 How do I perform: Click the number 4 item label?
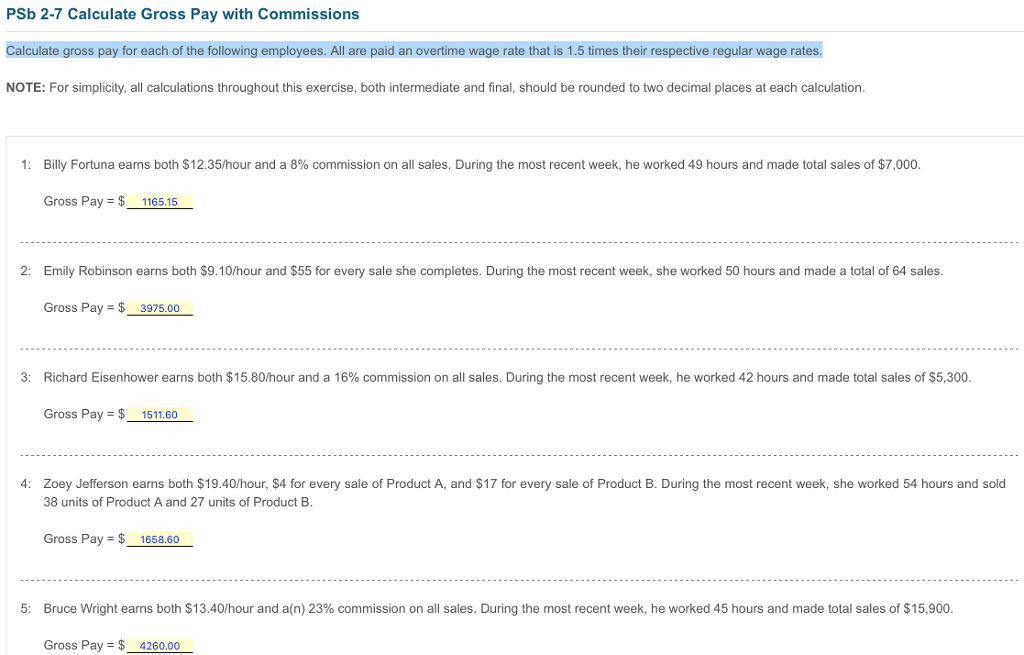click(x=24, y=483)
